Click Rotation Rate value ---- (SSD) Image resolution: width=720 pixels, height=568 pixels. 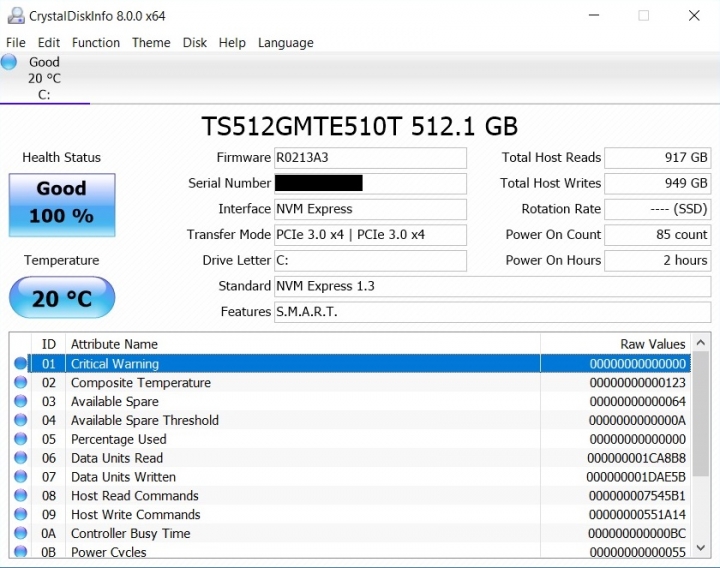coord(658,209)
